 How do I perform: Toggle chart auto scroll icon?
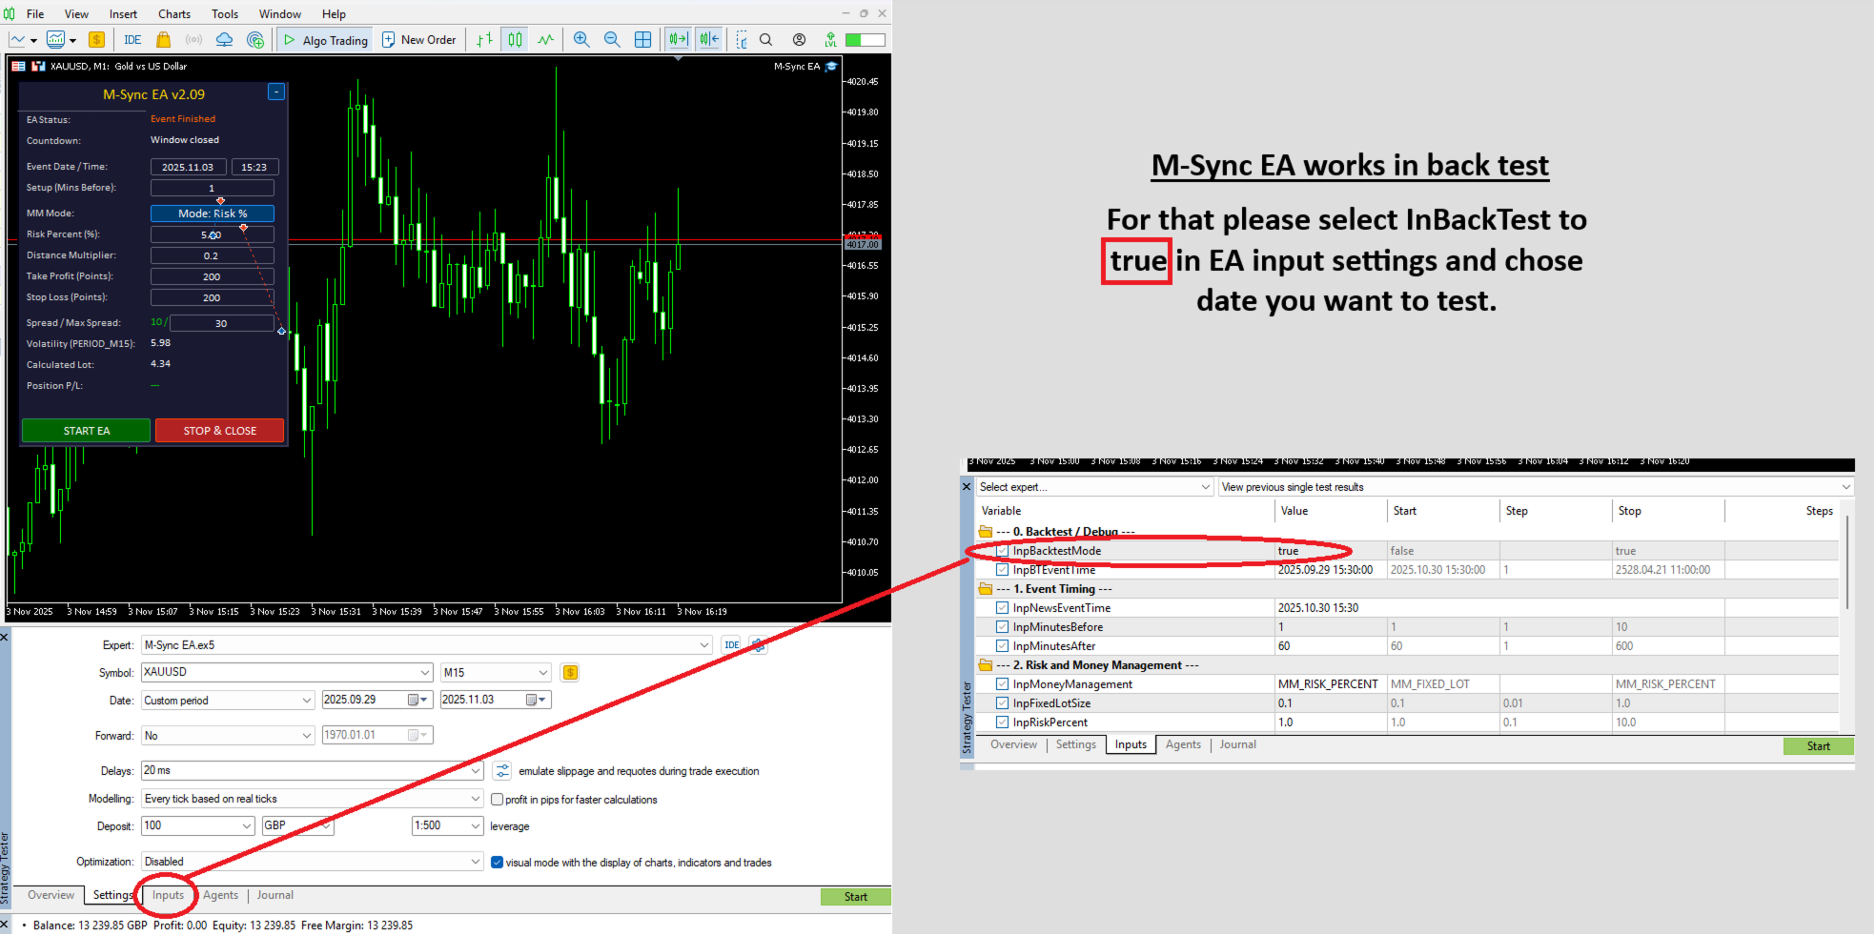click(678, 40)
